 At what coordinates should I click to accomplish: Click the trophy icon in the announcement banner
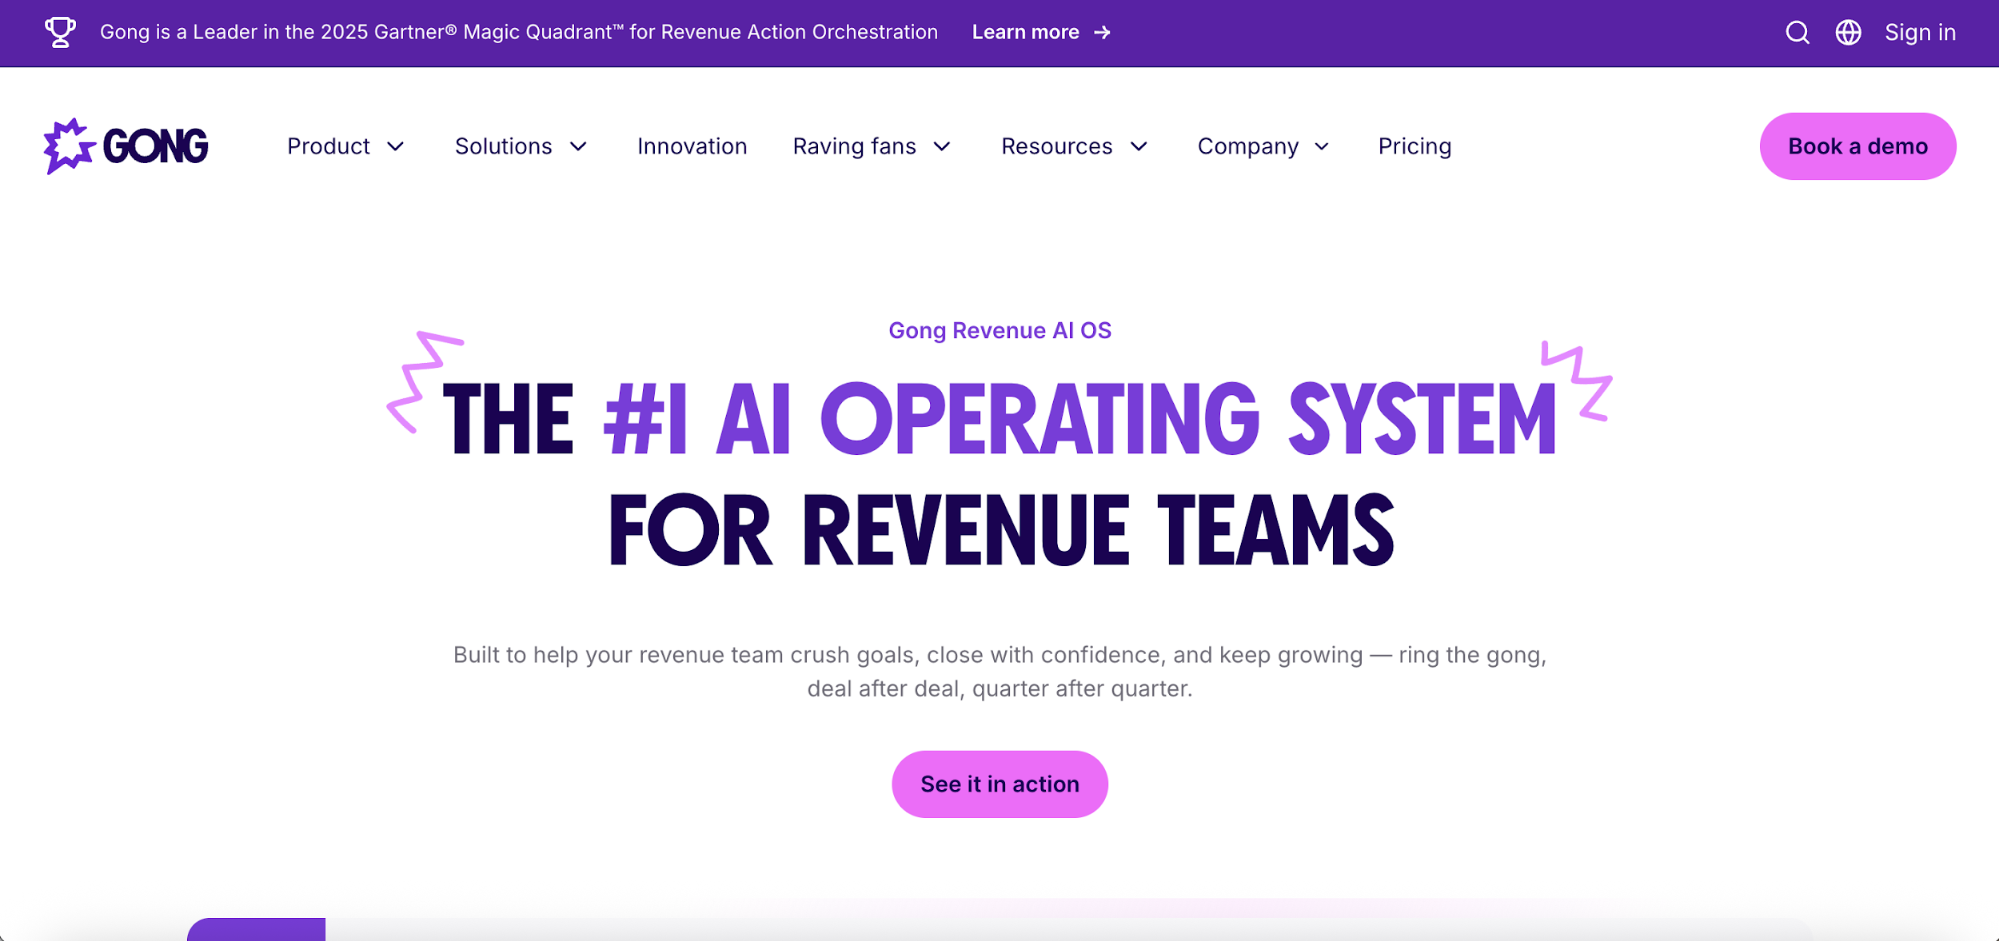click(60, 32)
